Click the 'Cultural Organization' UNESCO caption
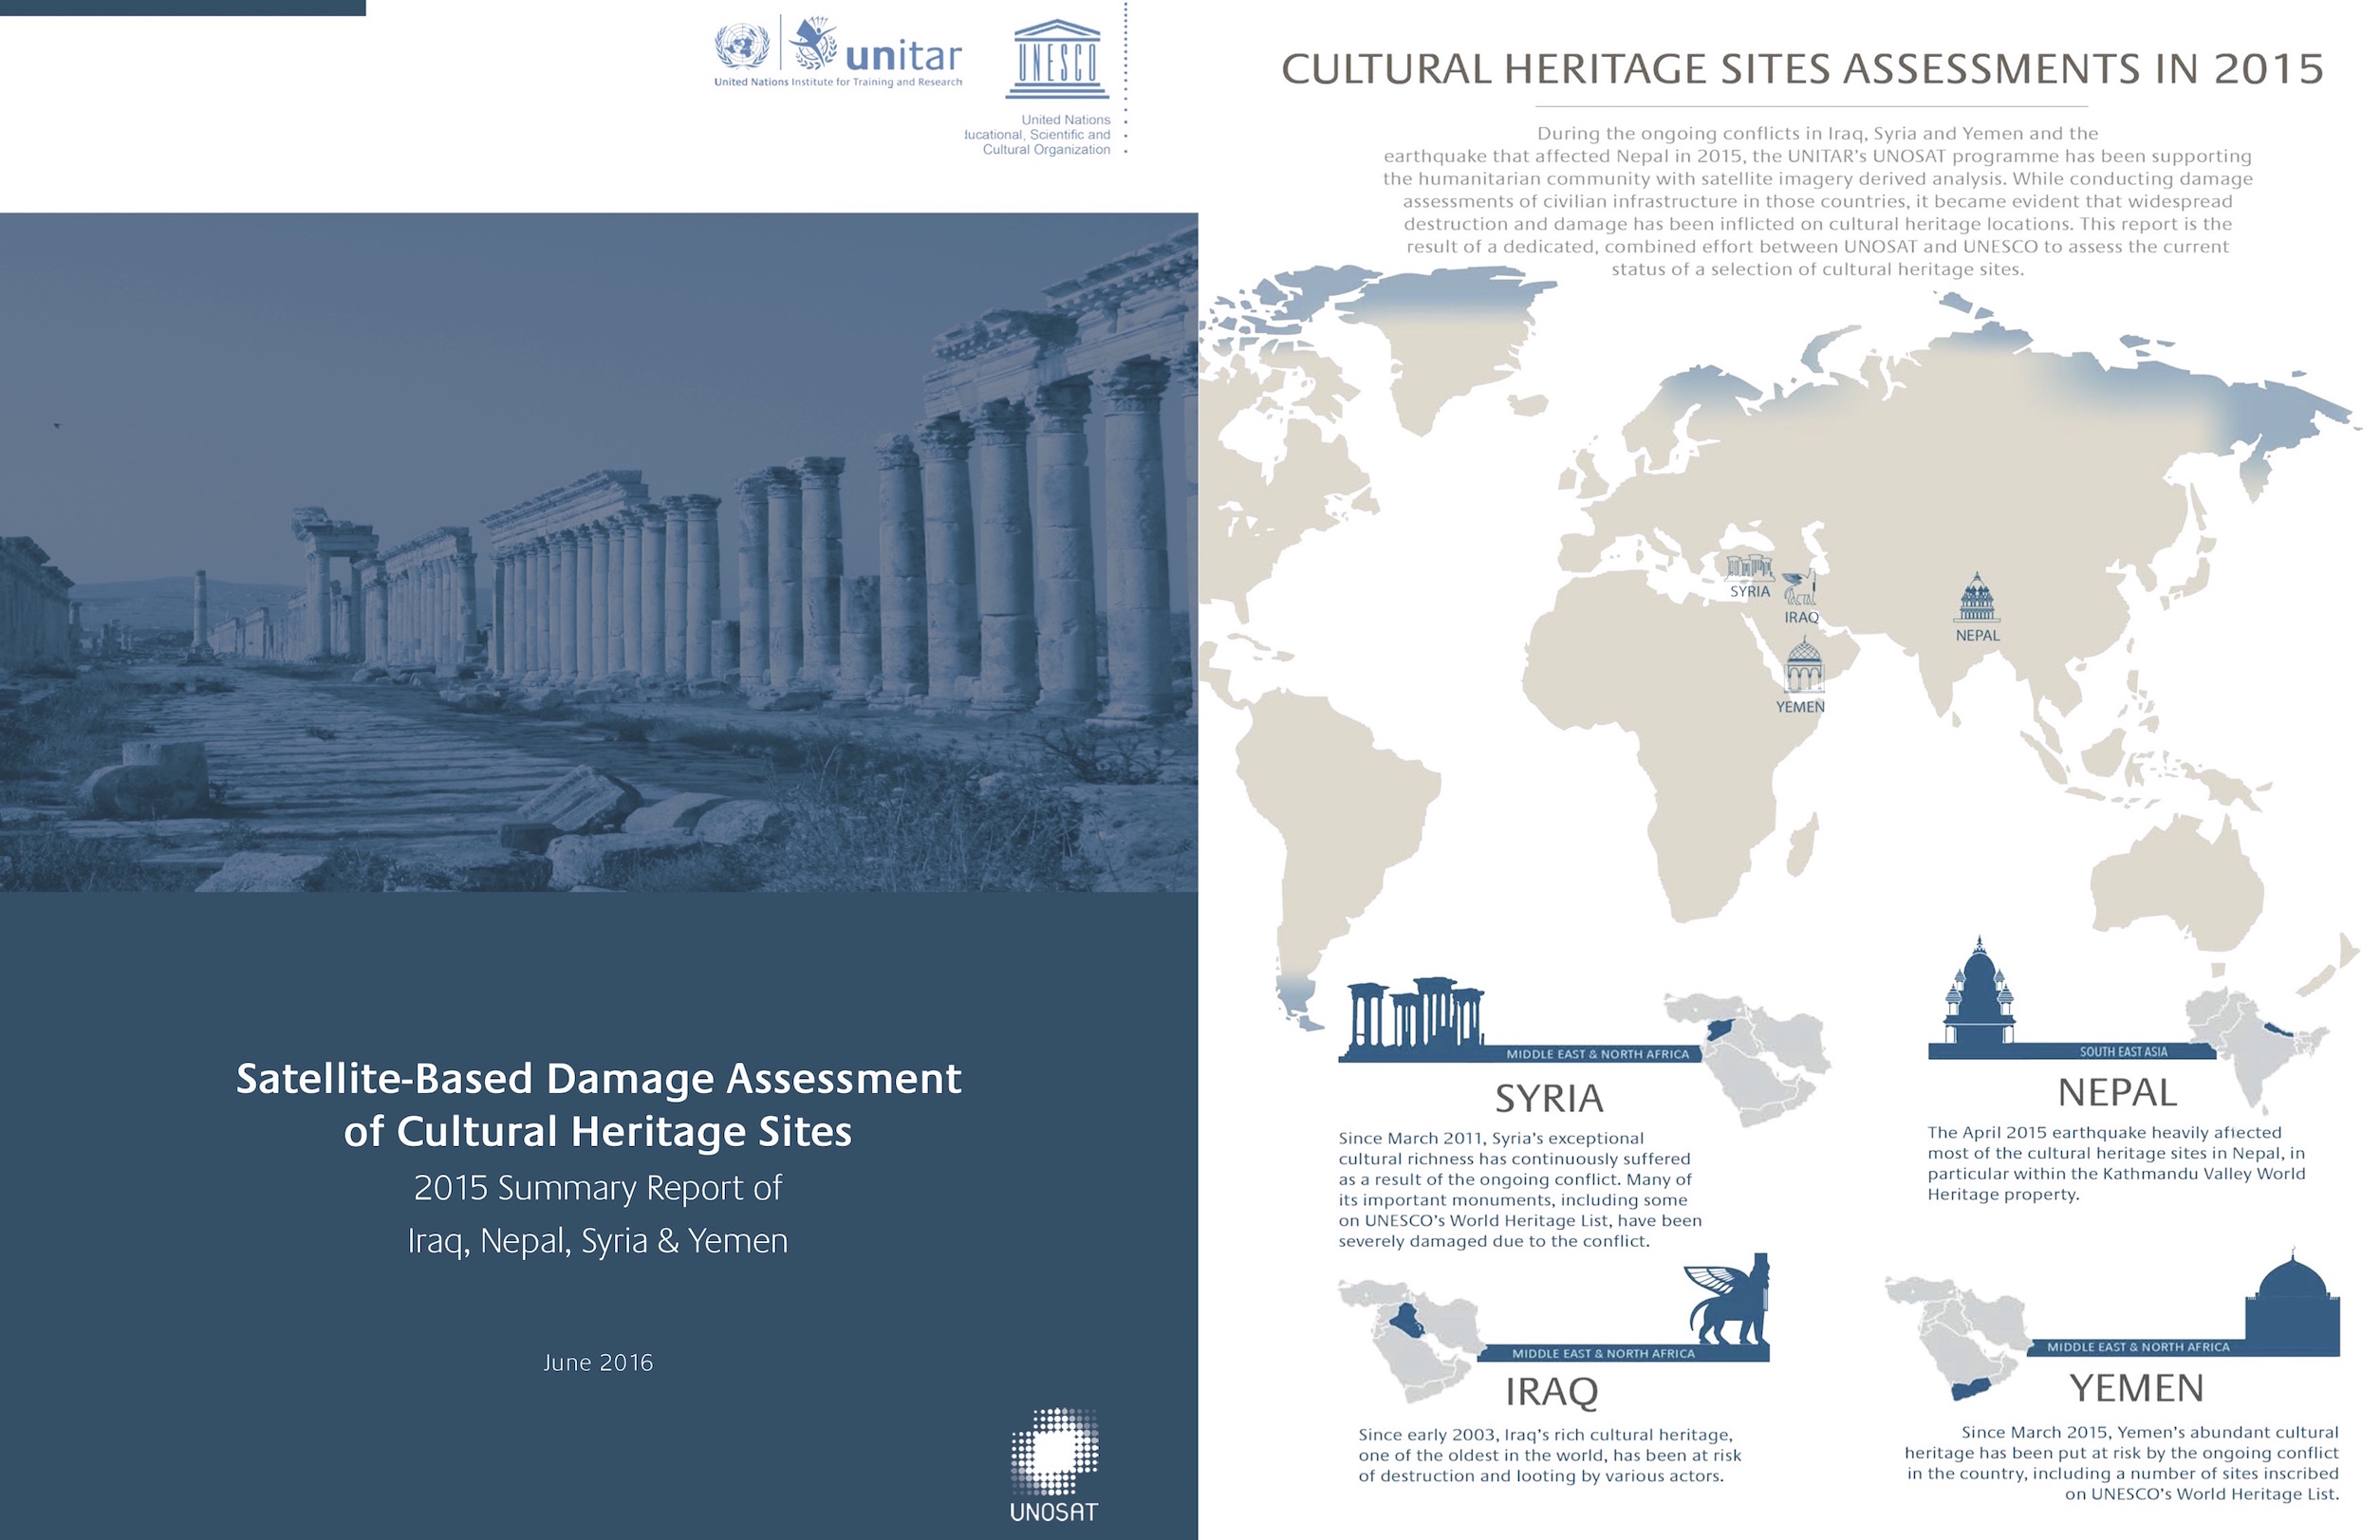Viewport: 2380px width, 1540px height. tap(1046, 150)
